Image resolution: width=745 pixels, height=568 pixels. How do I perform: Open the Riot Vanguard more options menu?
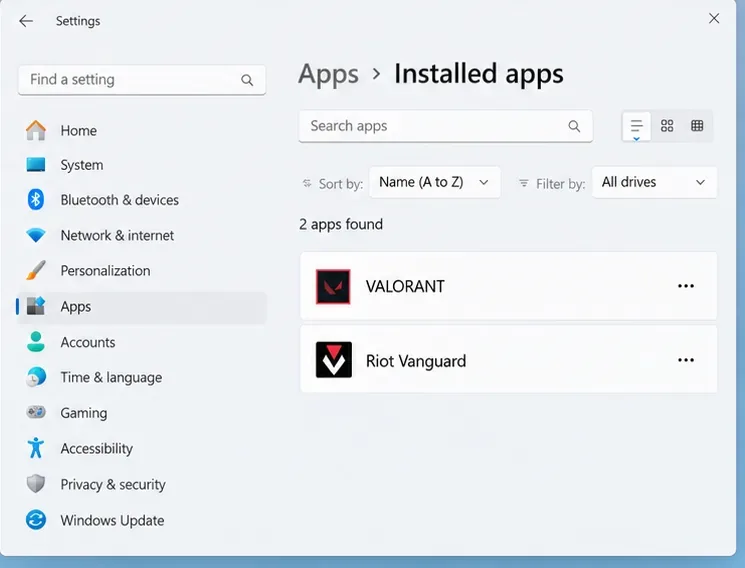686,360
